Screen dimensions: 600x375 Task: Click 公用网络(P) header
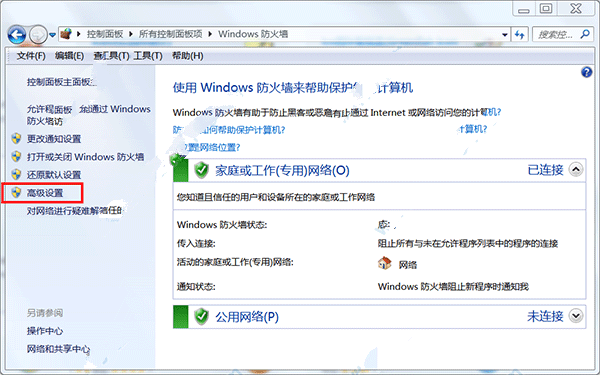[247, 316]
